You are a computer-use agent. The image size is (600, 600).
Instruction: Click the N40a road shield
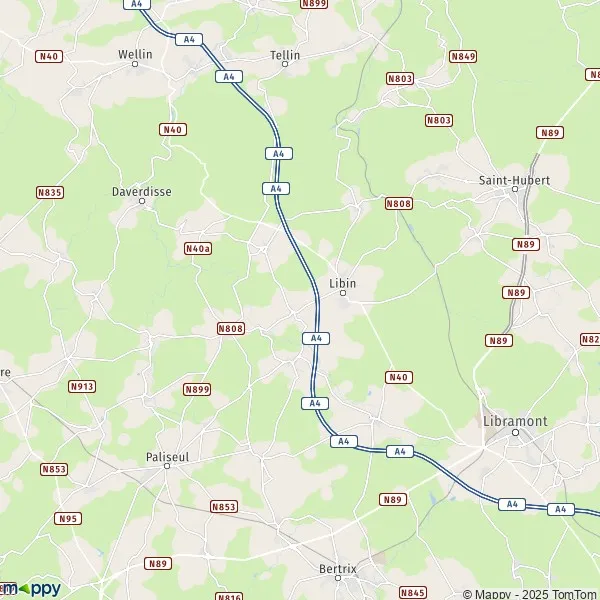point(198,249)
